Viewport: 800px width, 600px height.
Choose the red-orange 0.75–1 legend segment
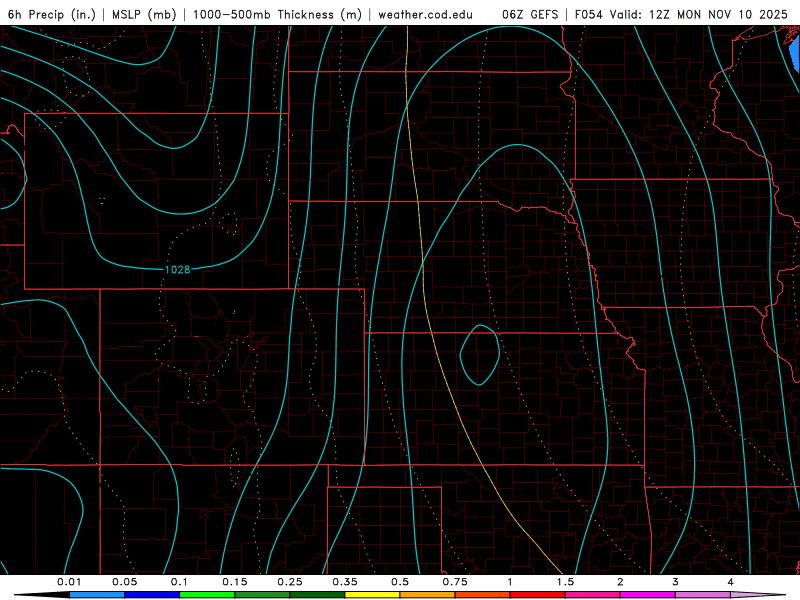(x=483, y=595)
